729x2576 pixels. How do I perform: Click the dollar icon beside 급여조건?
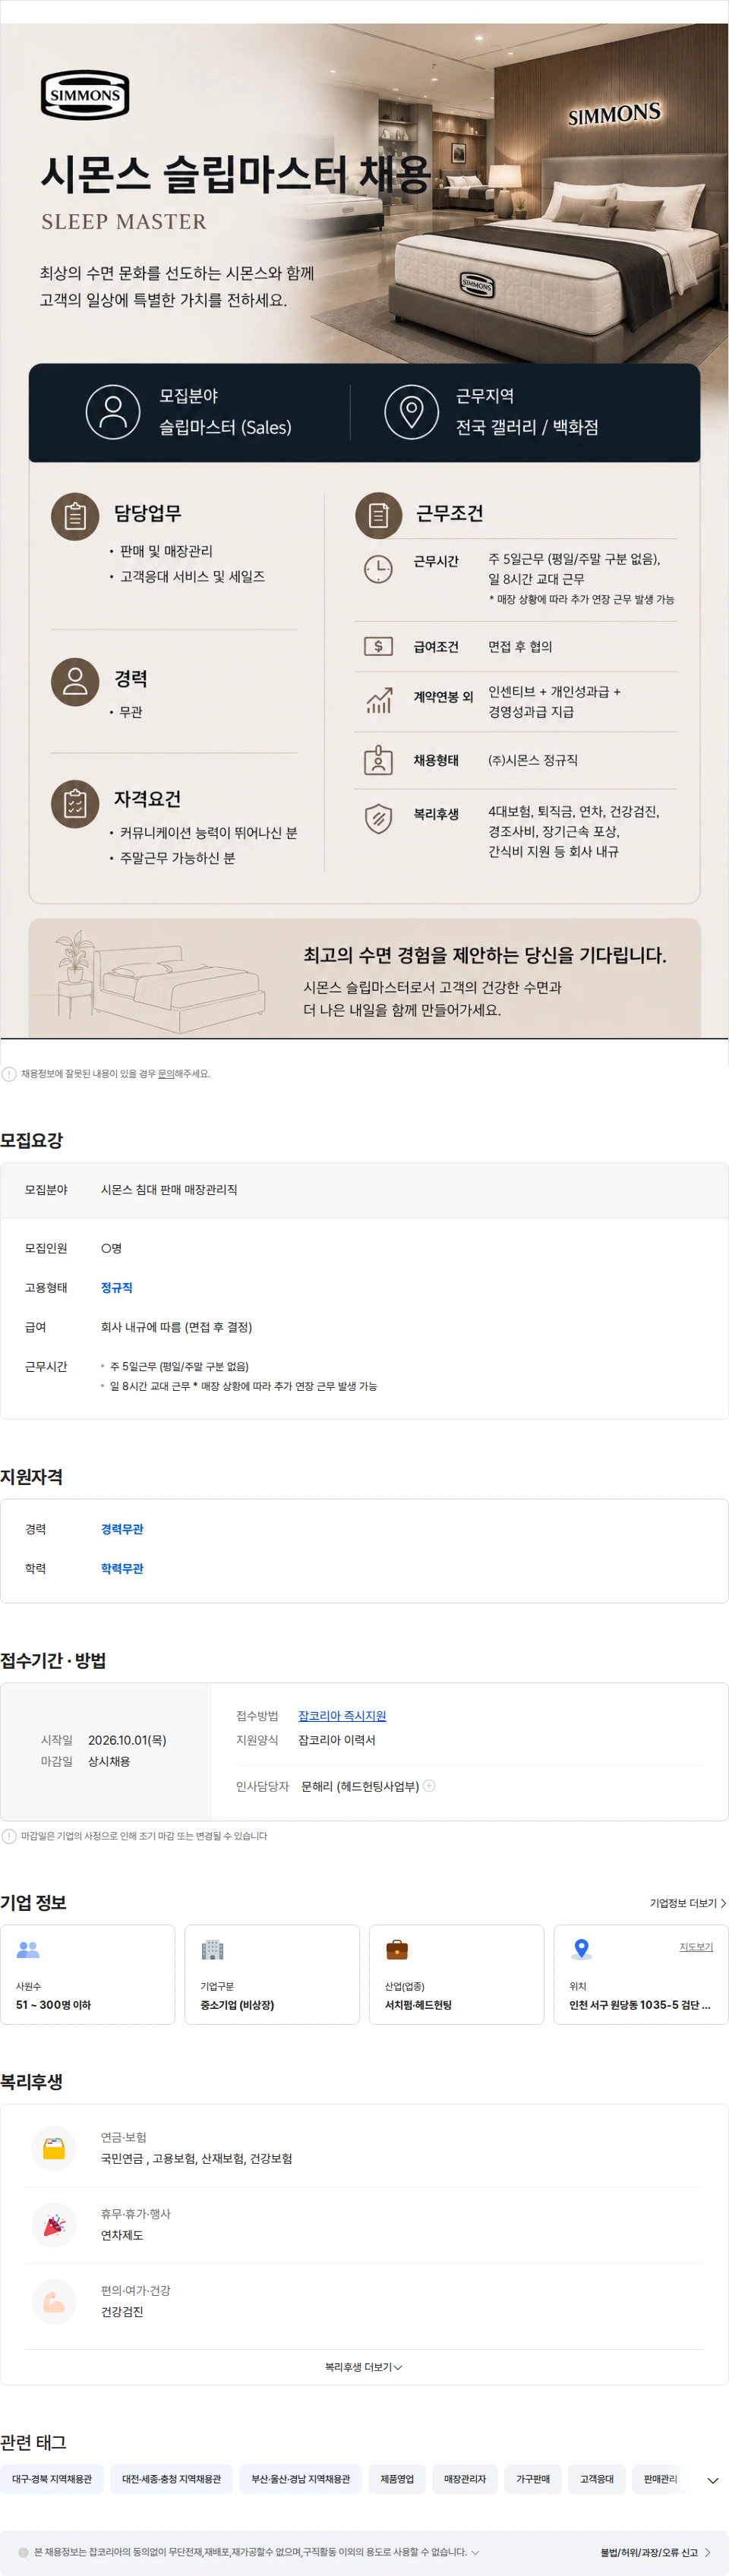coord(378,646)
